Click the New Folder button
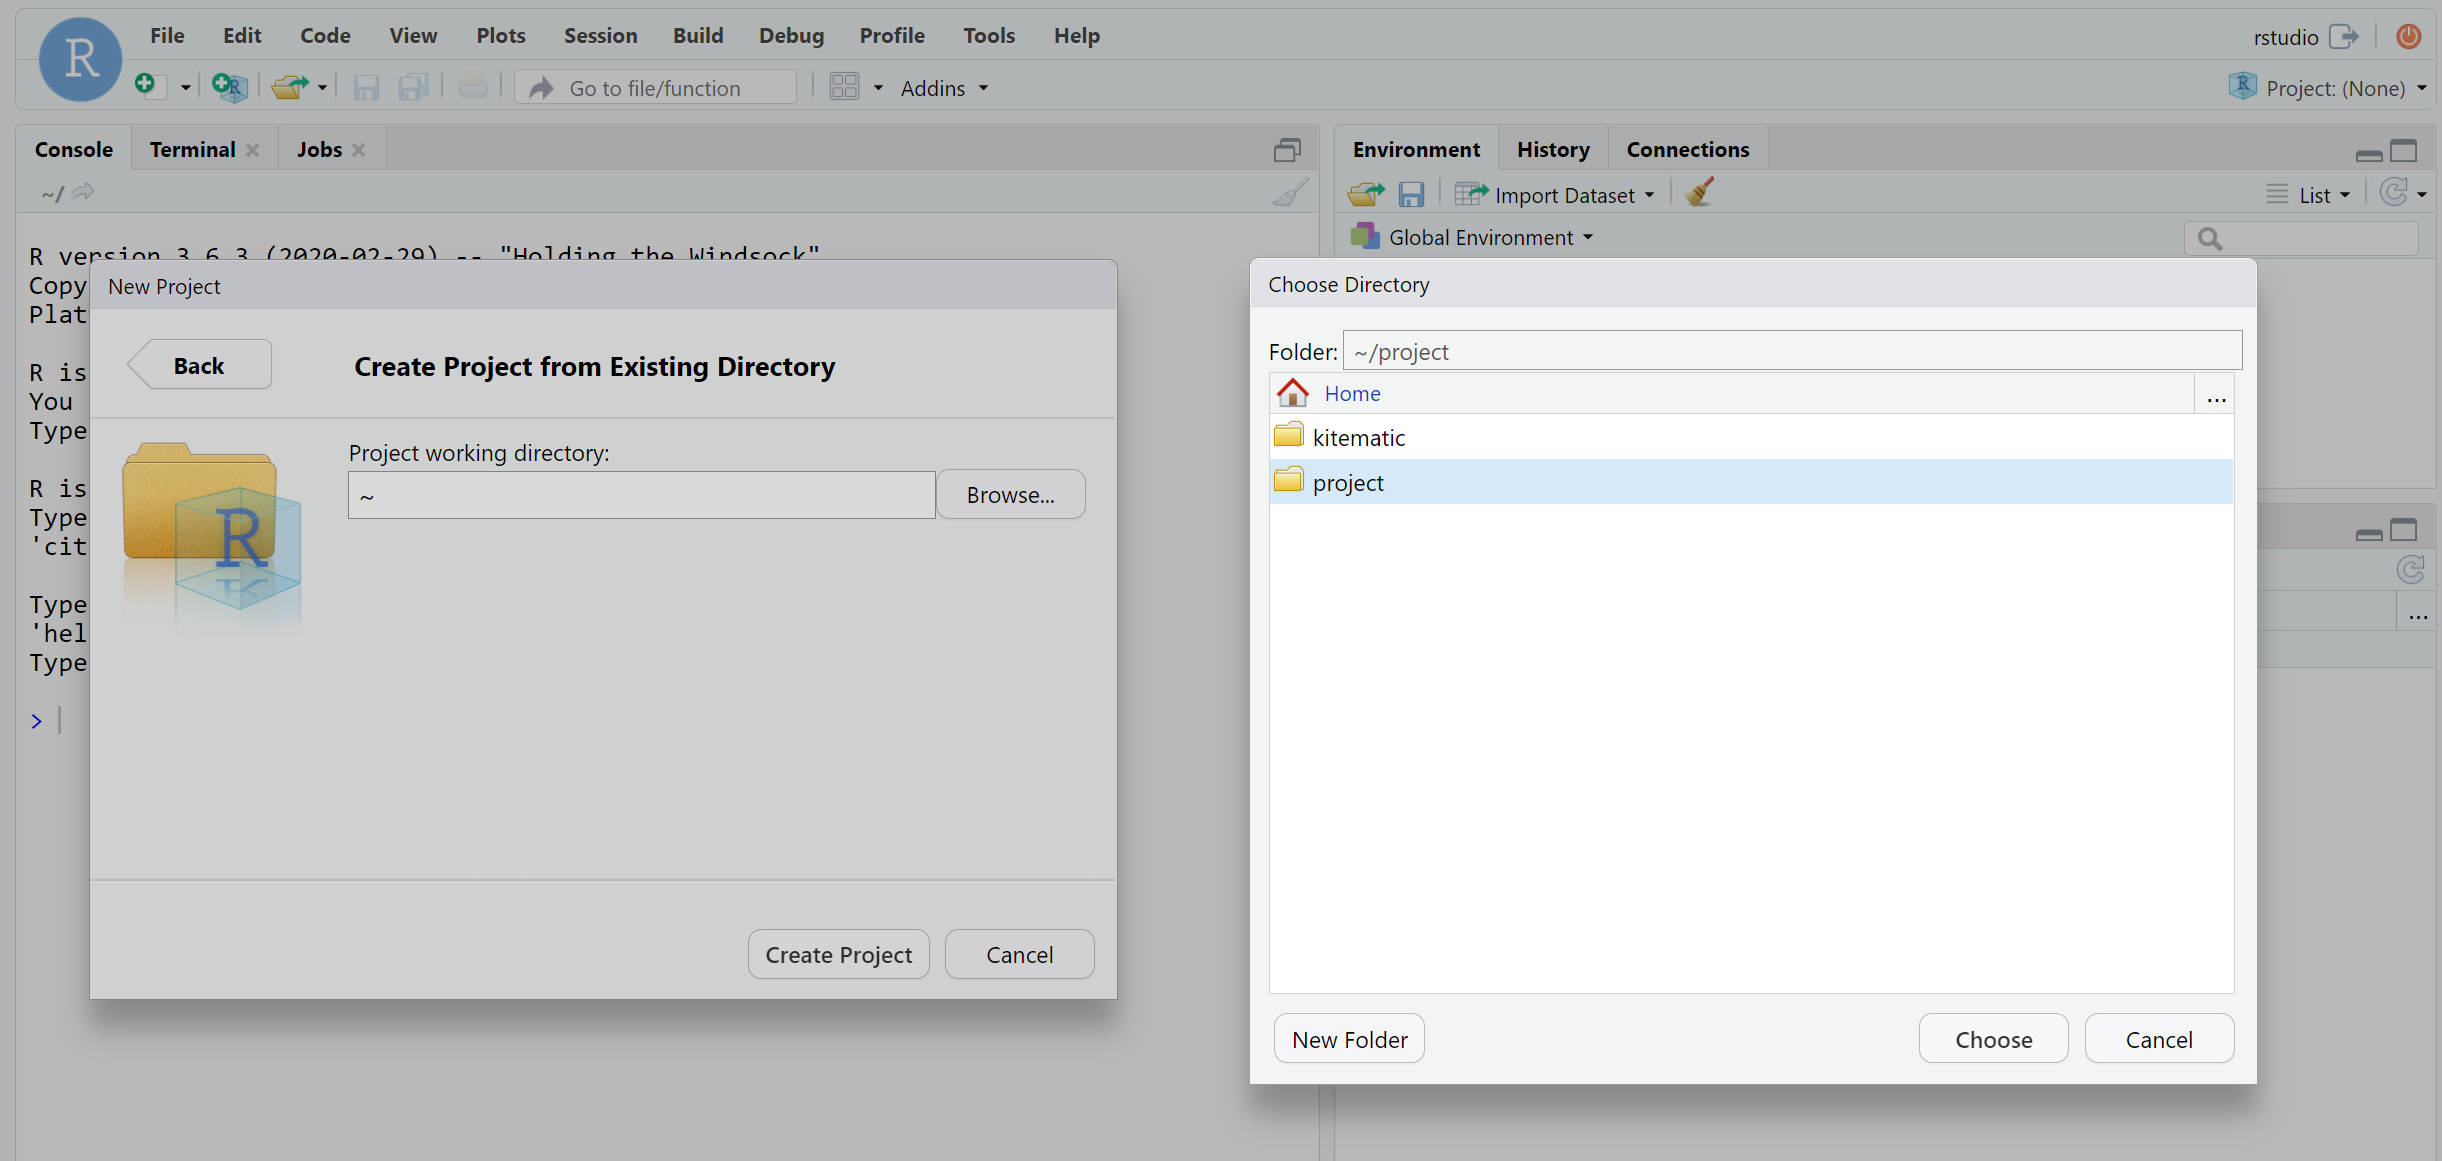This screenshot has height=1161, width=2442. [1349, 1039]
